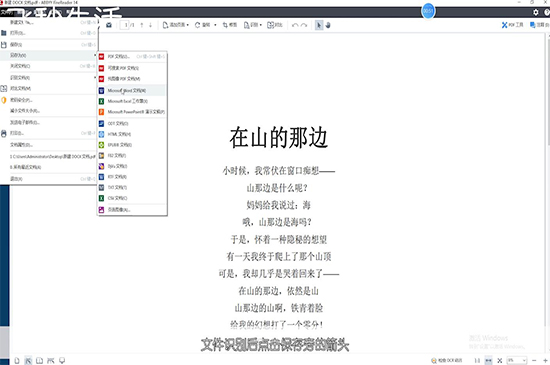Open the zoom percentage dropdown
The width and height of the screenshot is (550, 365).
coord(517,360)
